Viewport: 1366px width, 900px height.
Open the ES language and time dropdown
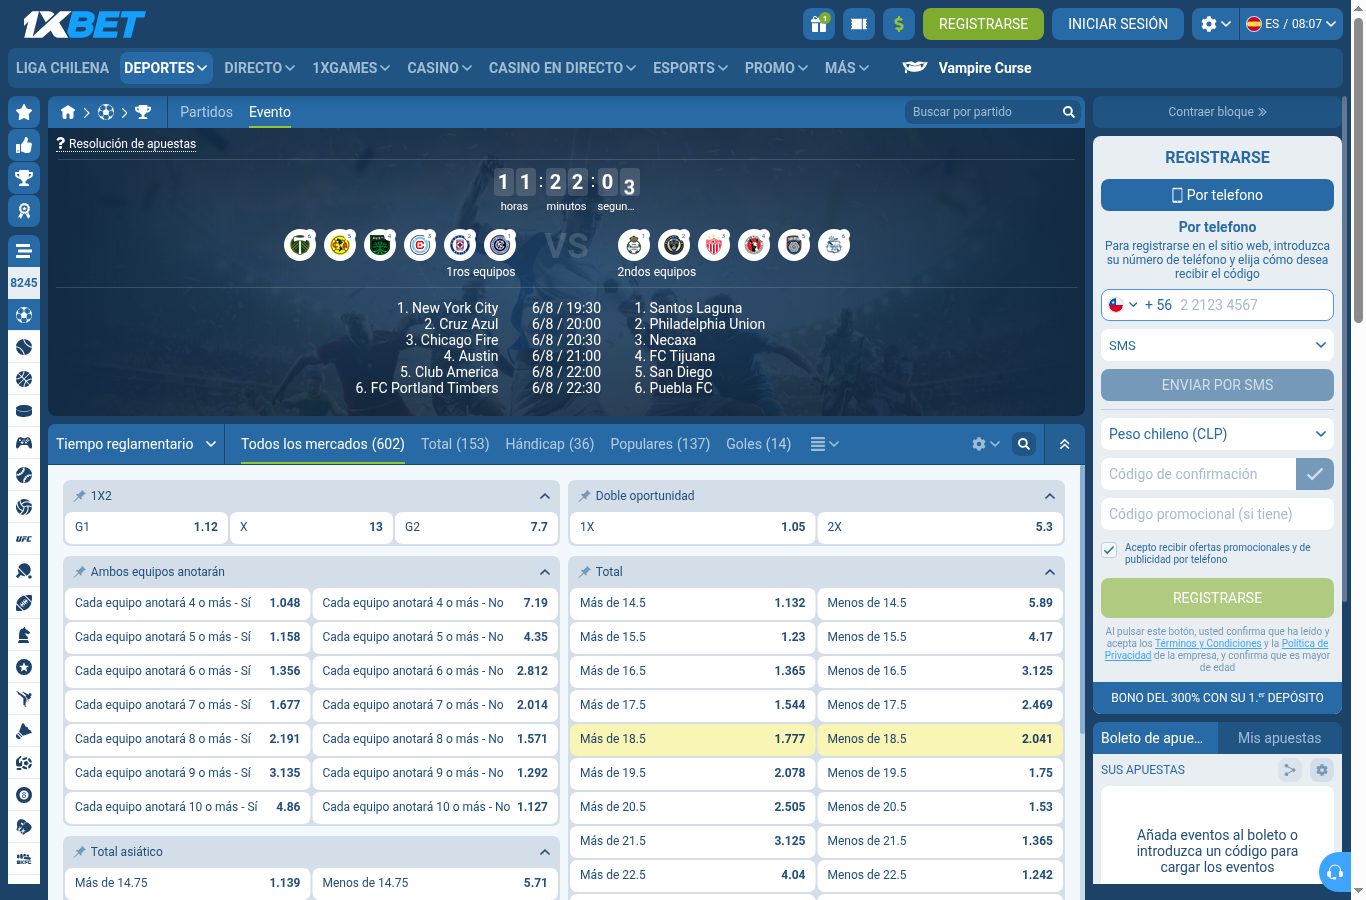coord(1291,24)
